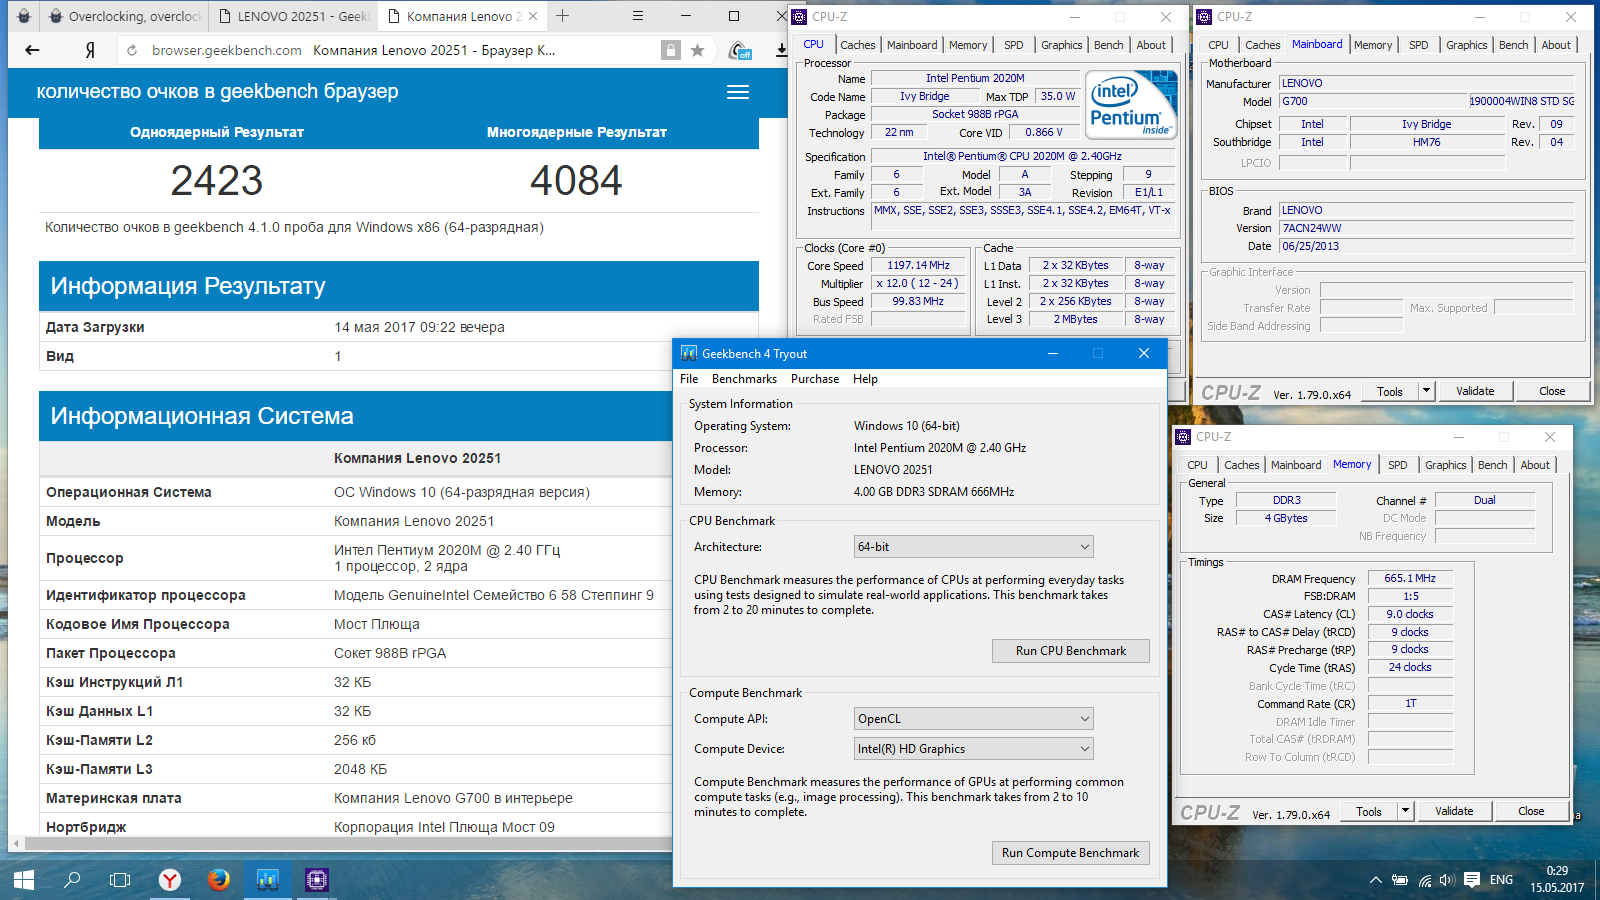
Task: Open the Bench tab in the top-left CPU-Z window
Action: tap(1108, 45)
